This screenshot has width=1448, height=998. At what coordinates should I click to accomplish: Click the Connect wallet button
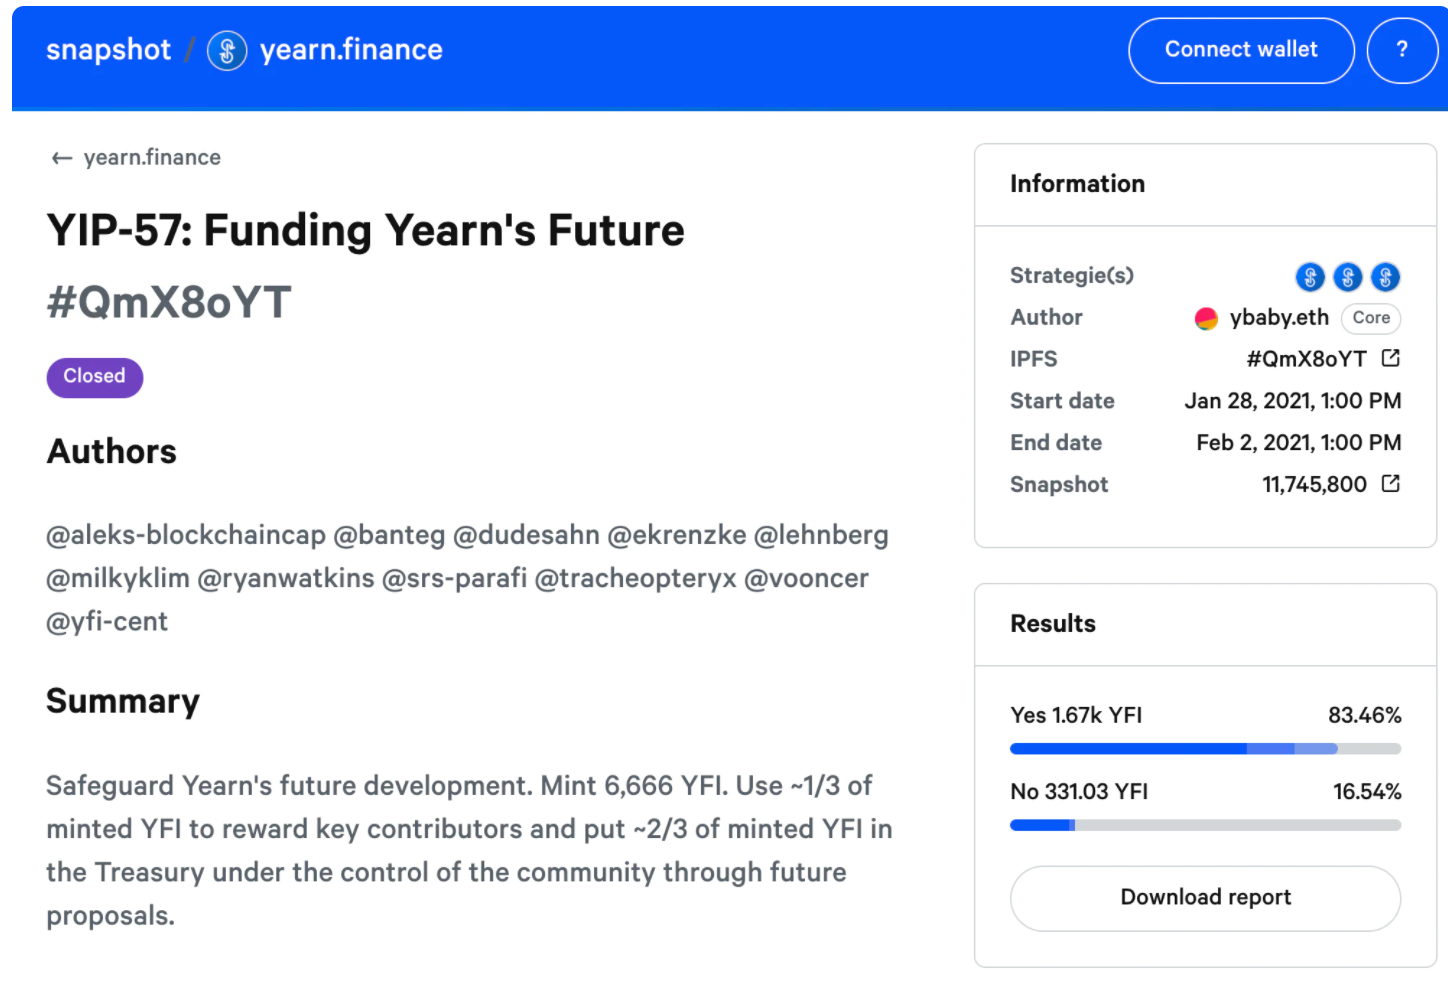coord(1241,50)
